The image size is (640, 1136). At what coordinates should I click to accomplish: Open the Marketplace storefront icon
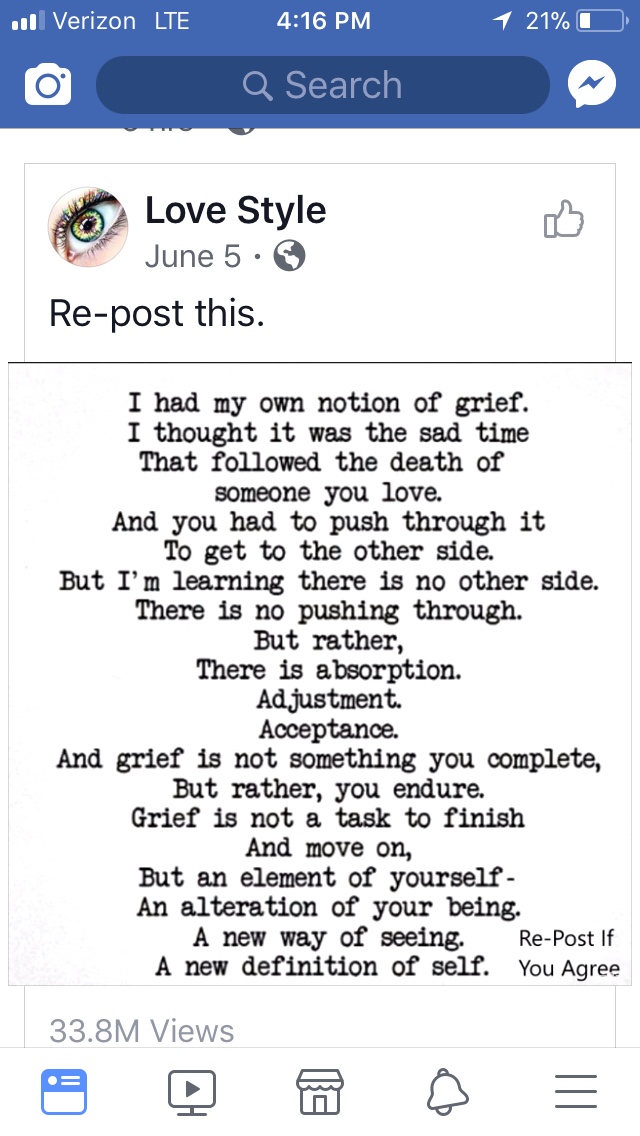pyautogui.click(x=320, y=1091)
